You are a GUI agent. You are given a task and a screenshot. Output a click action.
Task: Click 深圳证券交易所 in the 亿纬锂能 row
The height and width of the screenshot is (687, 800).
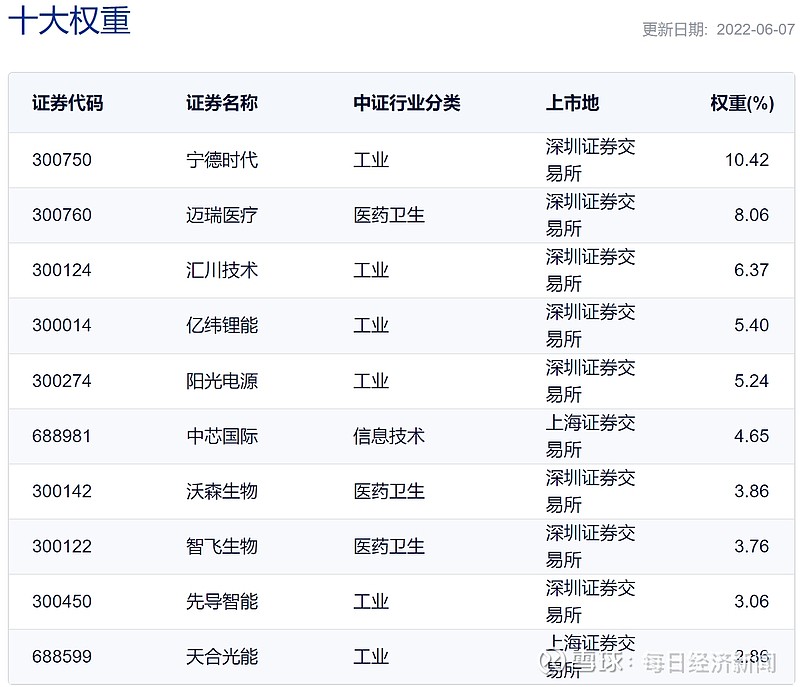590,325
